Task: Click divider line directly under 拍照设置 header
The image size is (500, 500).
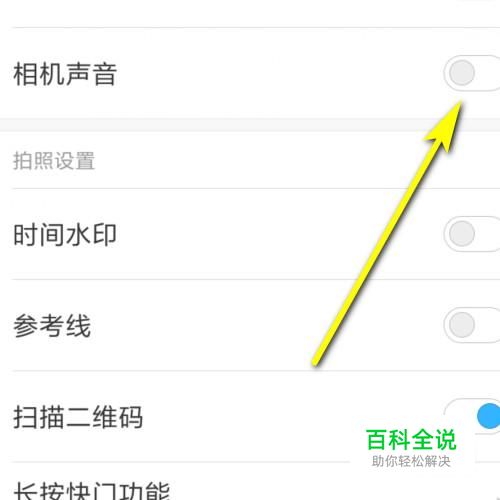Action: 256,188
